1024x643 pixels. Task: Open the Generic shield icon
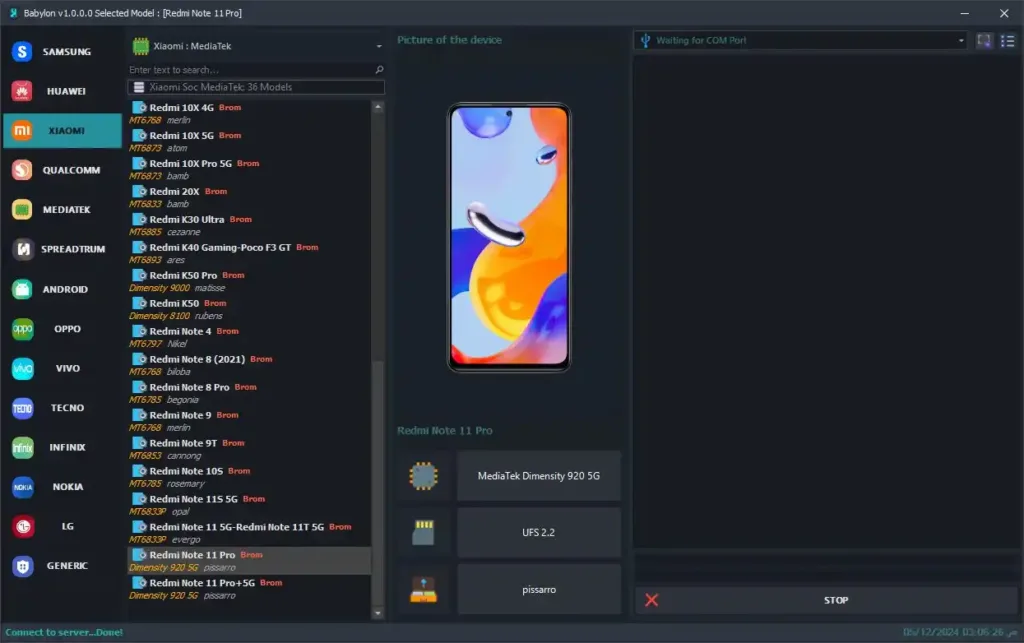click(x=23, y=566)
